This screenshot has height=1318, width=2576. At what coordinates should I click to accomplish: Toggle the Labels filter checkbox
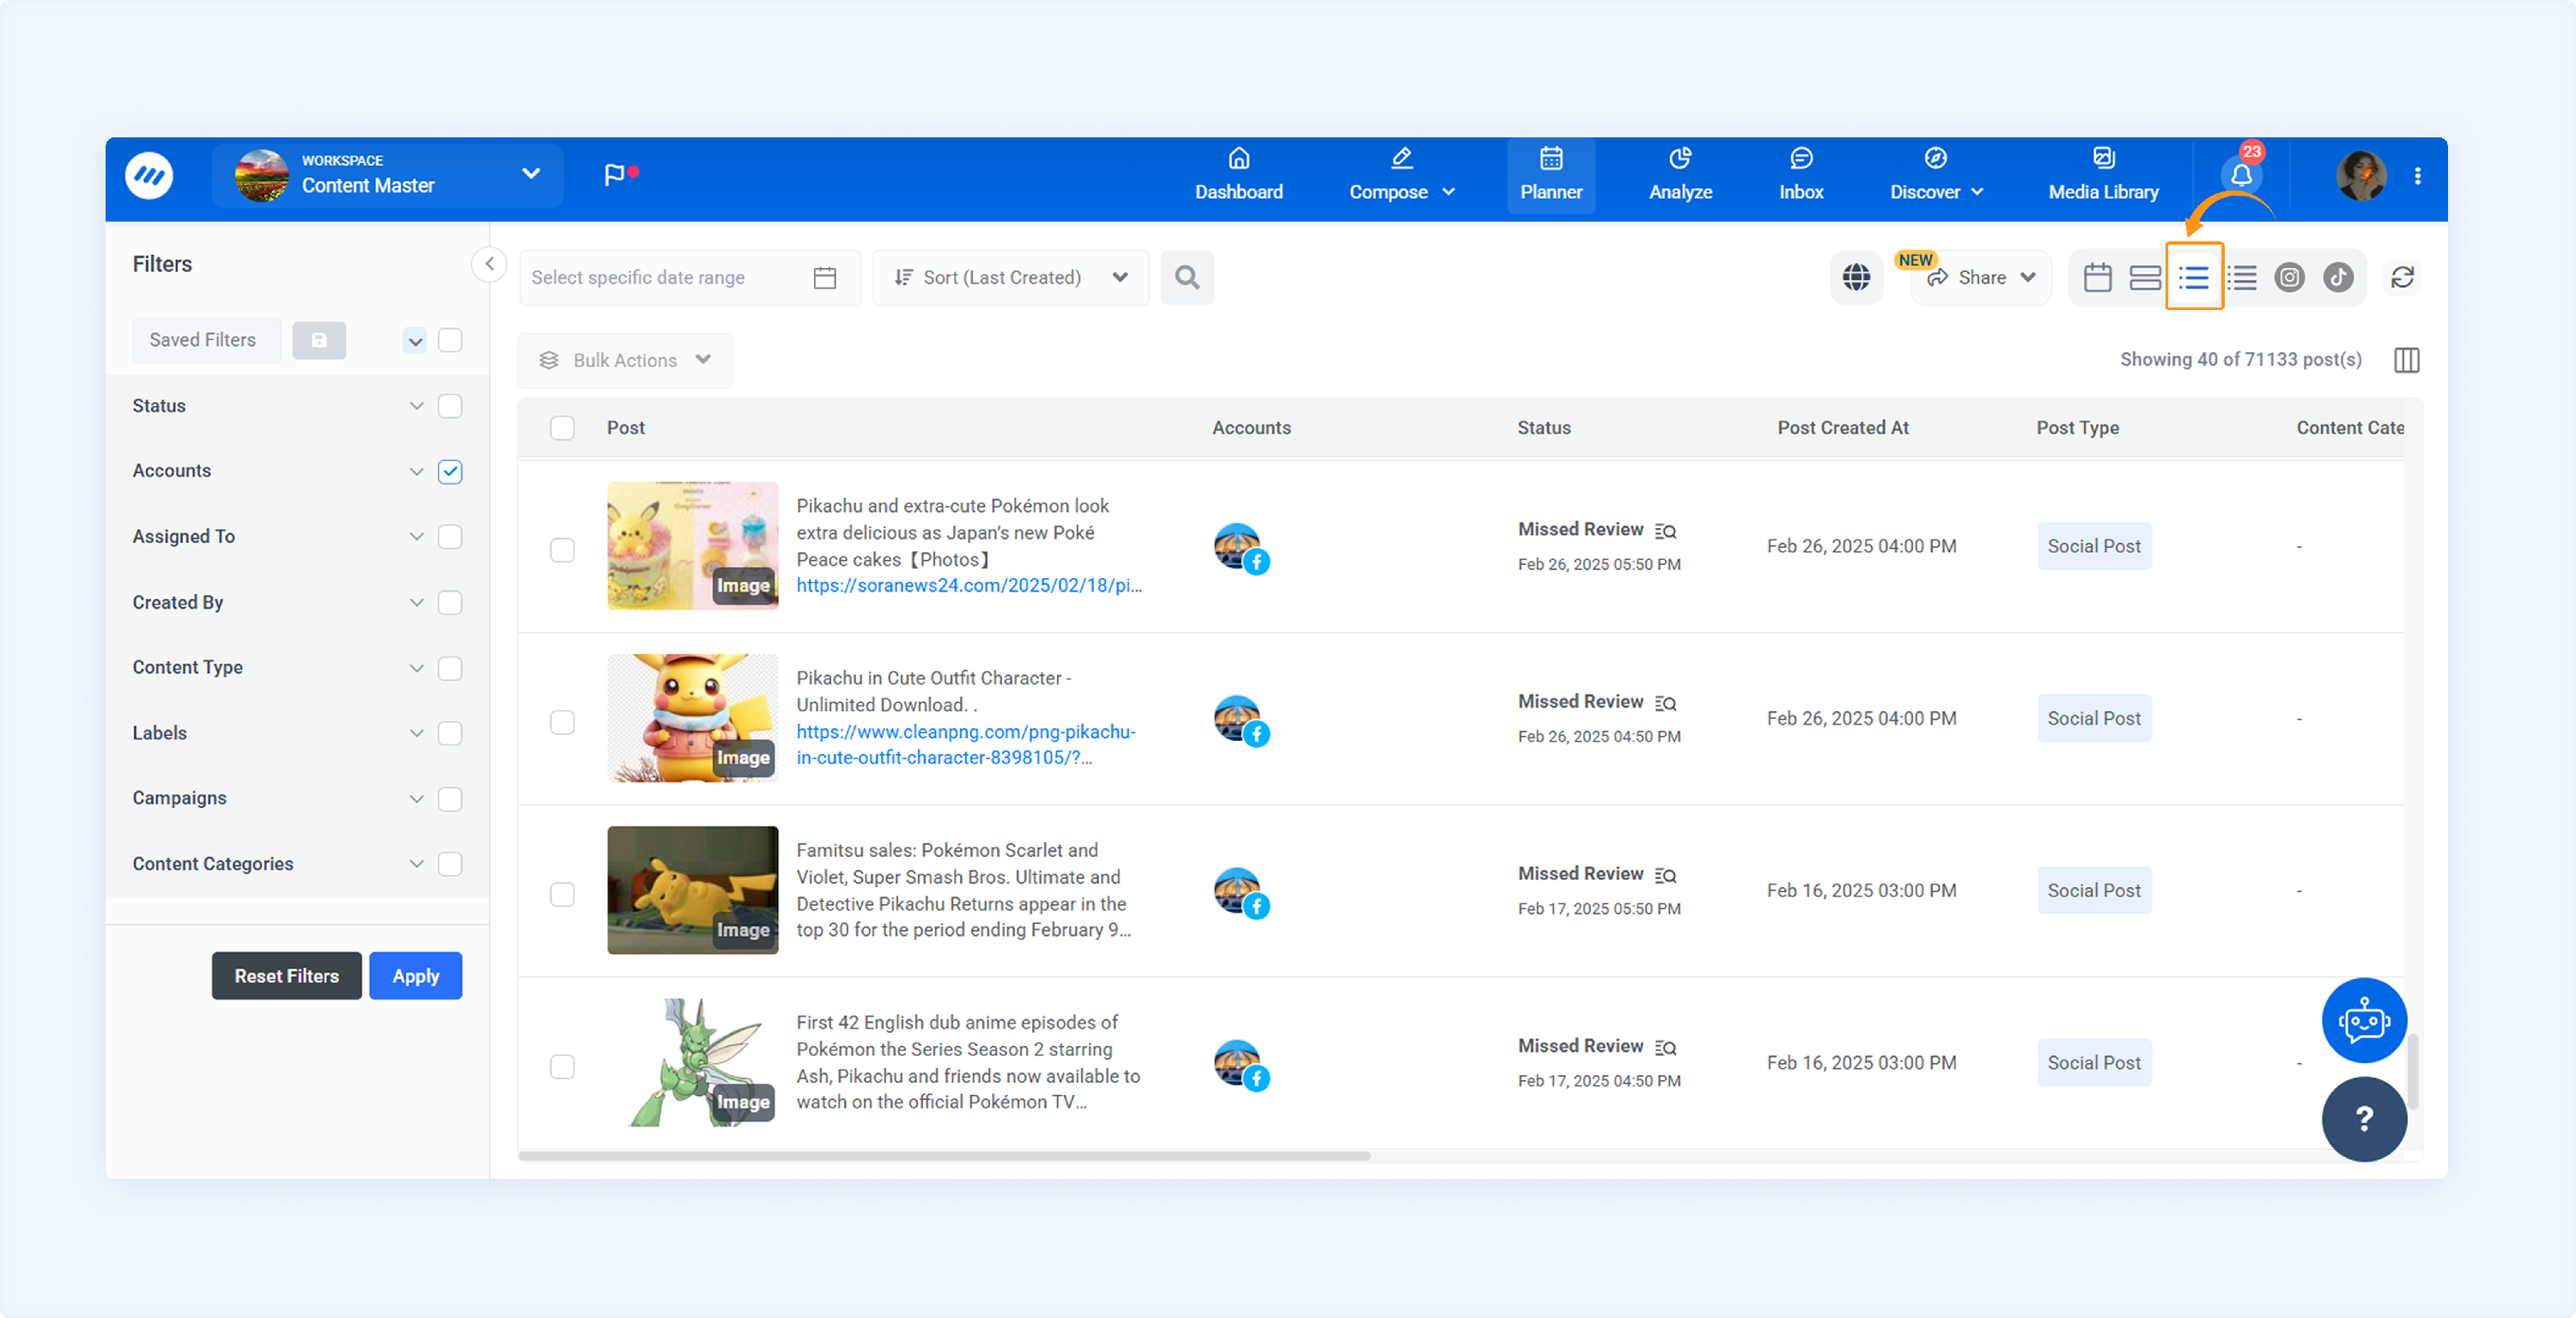450,733
